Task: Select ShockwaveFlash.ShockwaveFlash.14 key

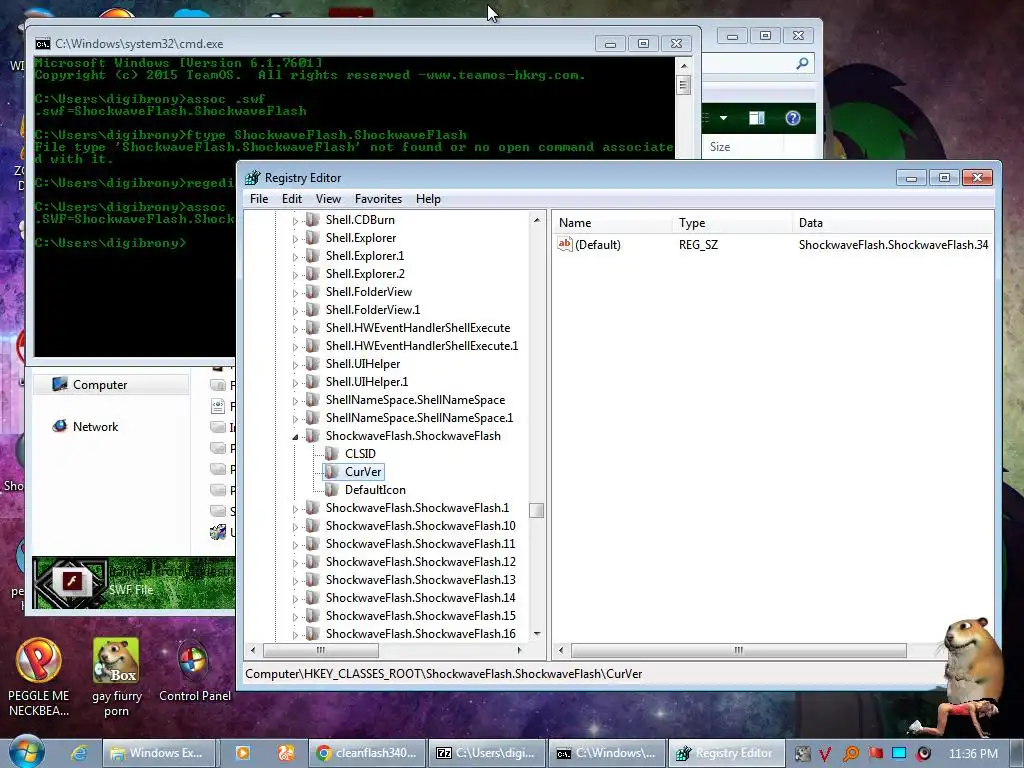Action: click(421, 598)
